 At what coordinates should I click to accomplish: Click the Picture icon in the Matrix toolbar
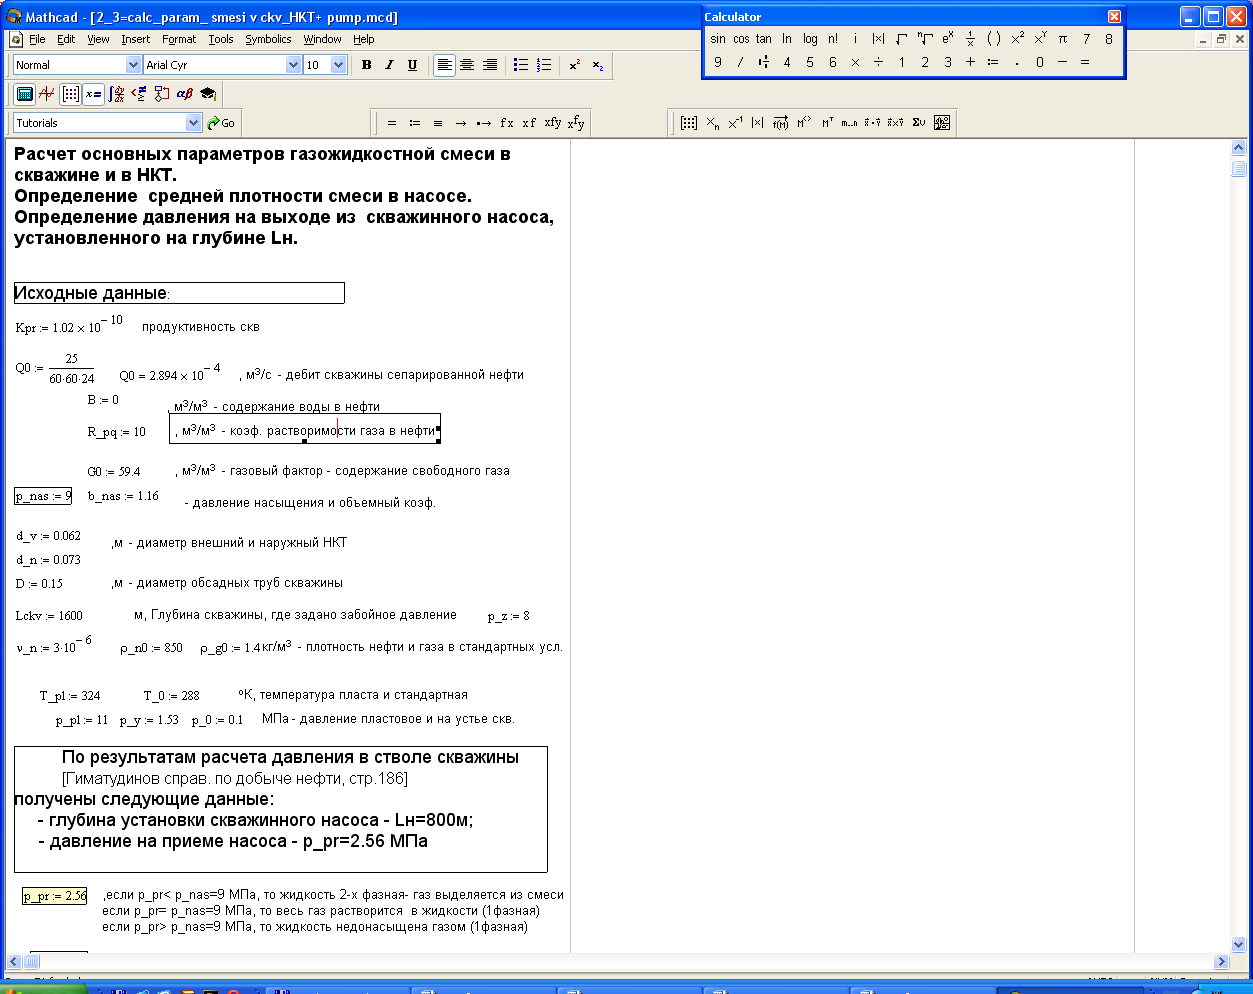coord(942,123)
